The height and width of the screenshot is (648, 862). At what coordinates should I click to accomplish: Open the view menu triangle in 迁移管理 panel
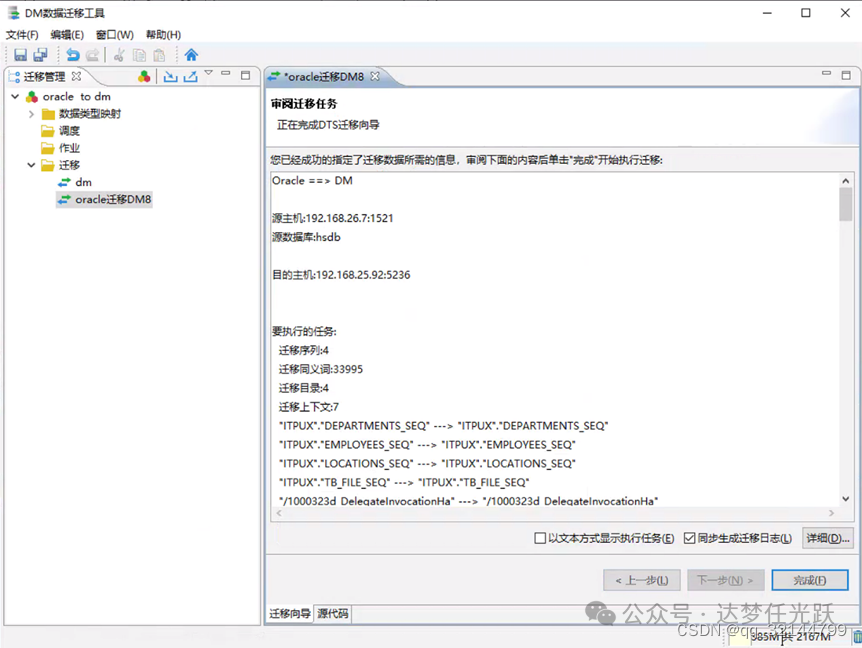pos(208,73)
